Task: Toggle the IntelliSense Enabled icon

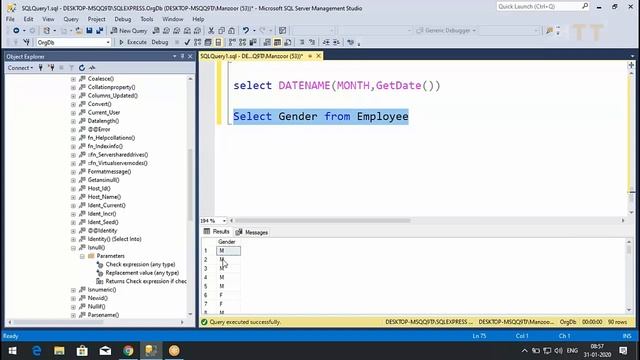Action: [218, 42]
